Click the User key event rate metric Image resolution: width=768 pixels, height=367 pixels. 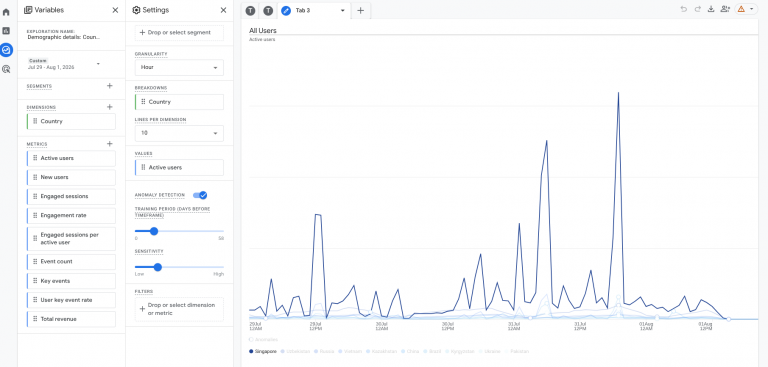(72, 300)
